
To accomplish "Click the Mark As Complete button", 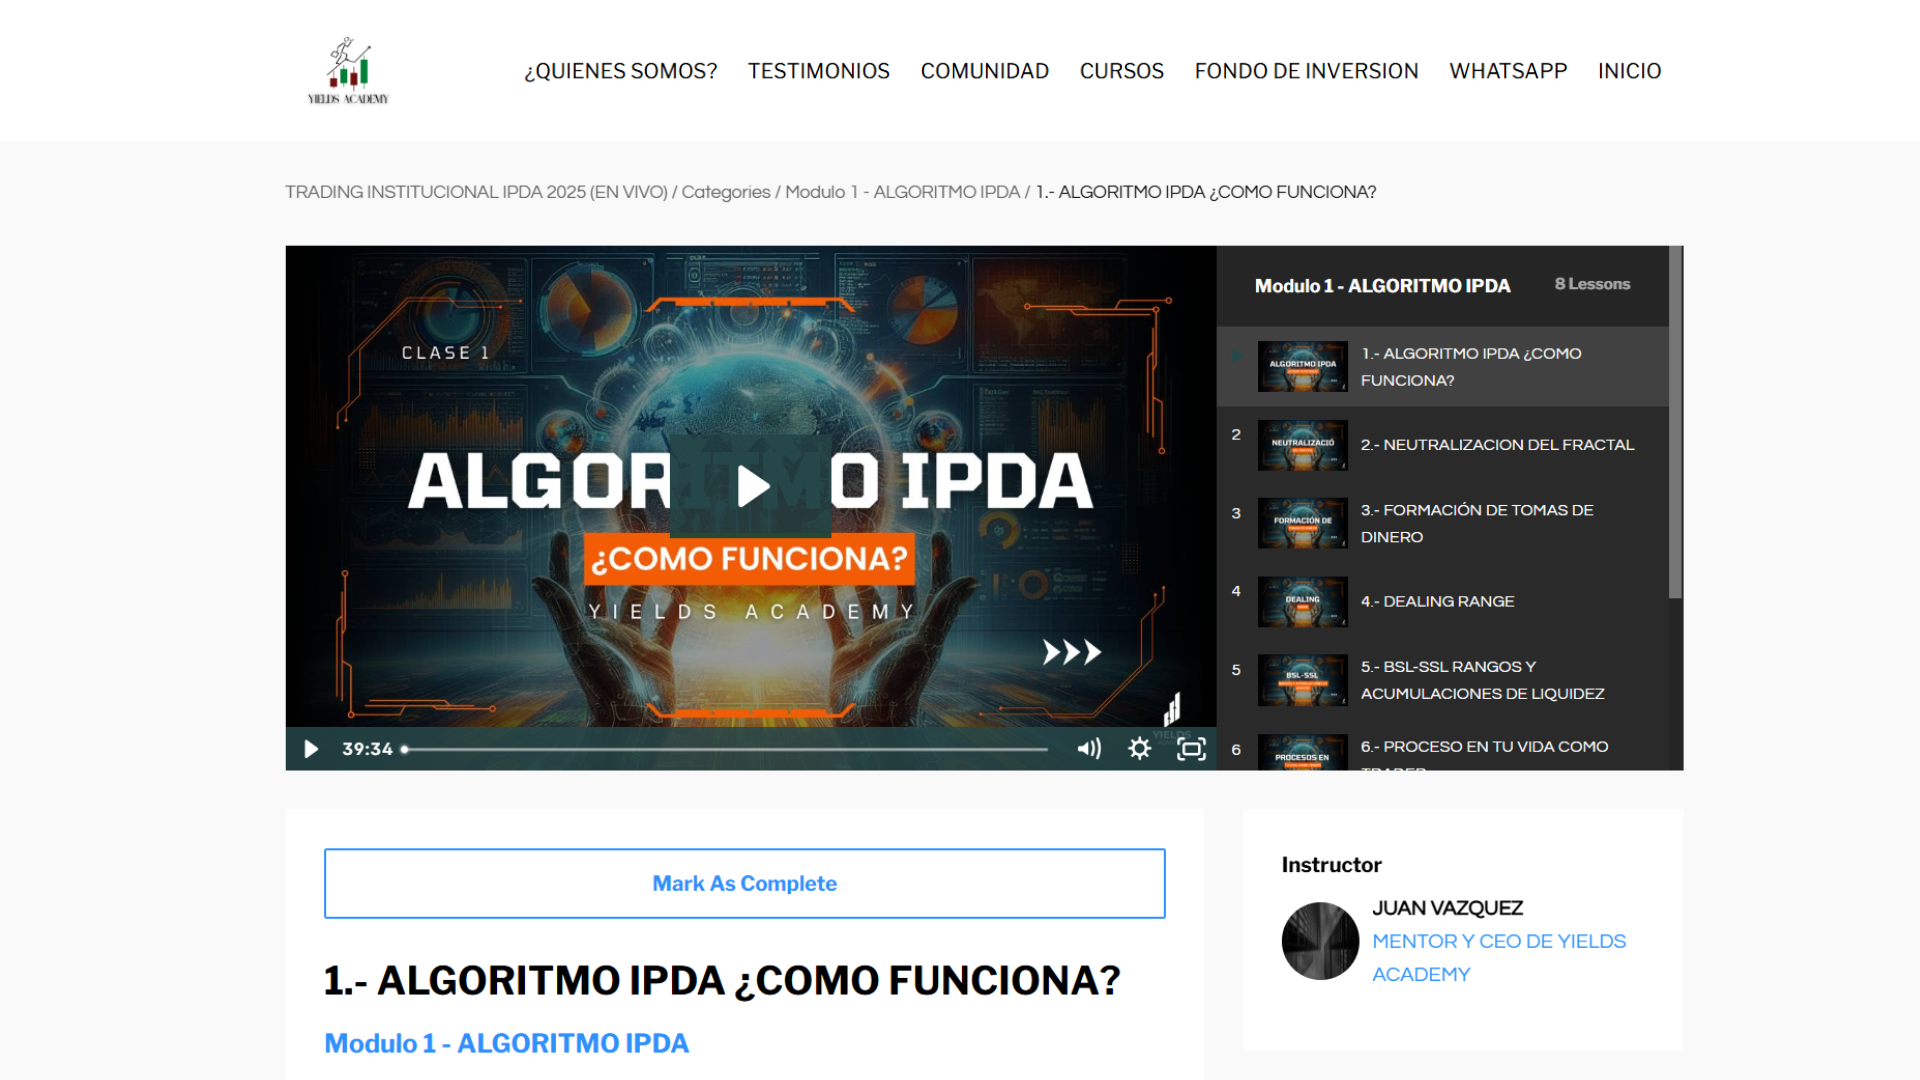I will pos(744,883).
